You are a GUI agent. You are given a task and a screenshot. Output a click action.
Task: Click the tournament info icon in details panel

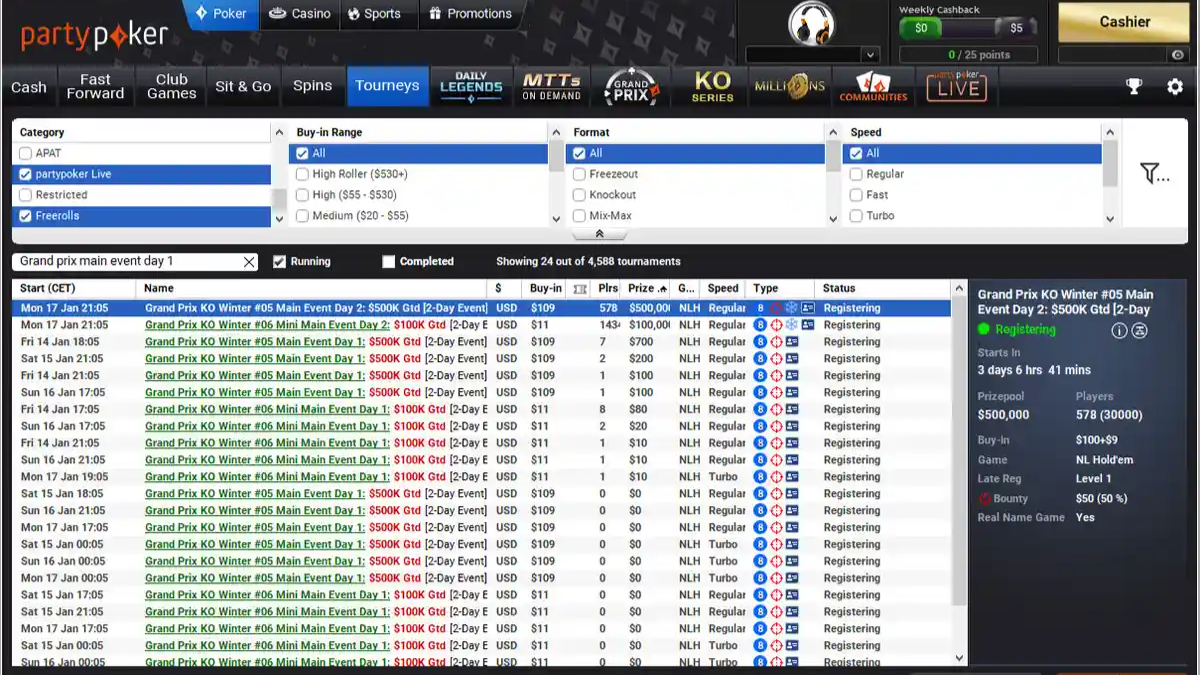point(1119,330)
